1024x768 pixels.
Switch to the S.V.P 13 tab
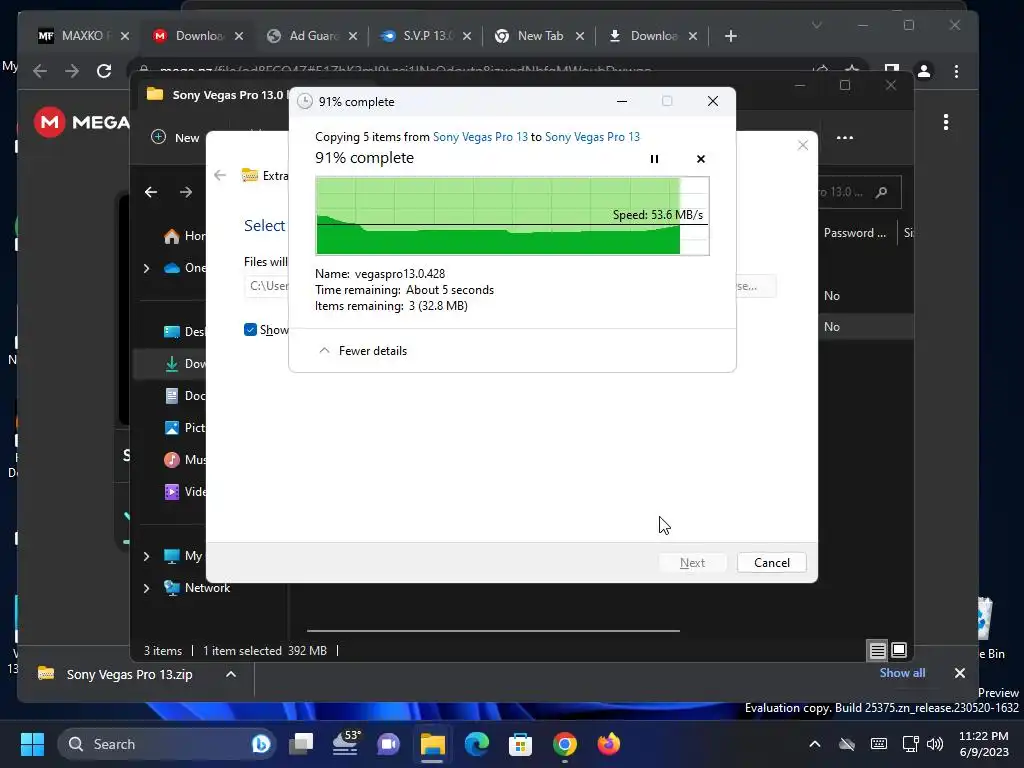click(x=426, y=36)
